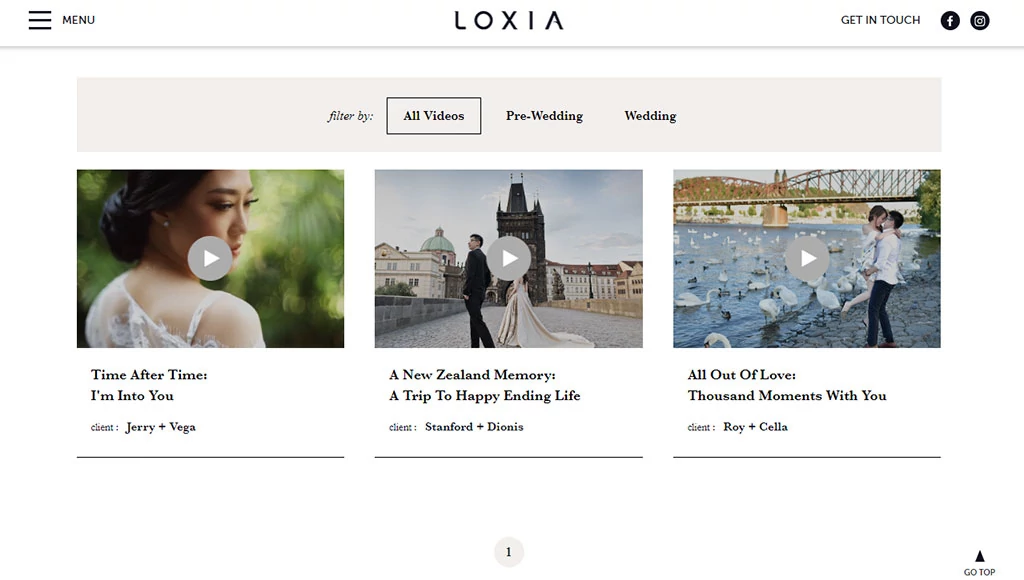Viewport: 1024px width, 580px height.
Task: Open A New Zealand Memory title link
Action: (485, 385)
